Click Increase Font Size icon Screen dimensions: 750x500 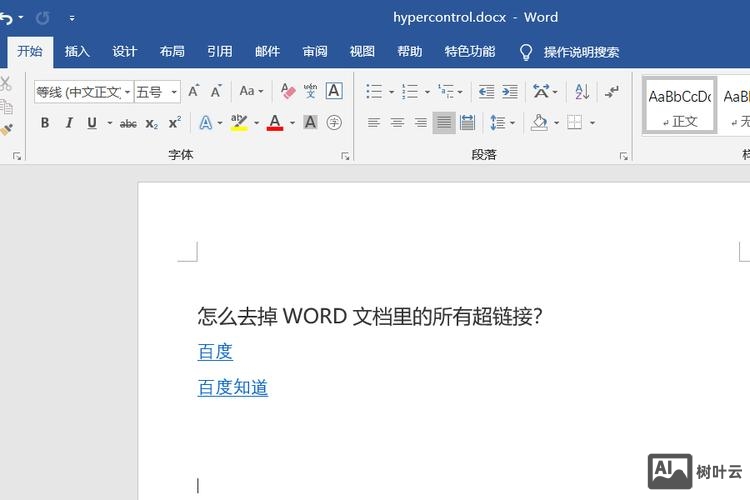[x=193, y=91]
